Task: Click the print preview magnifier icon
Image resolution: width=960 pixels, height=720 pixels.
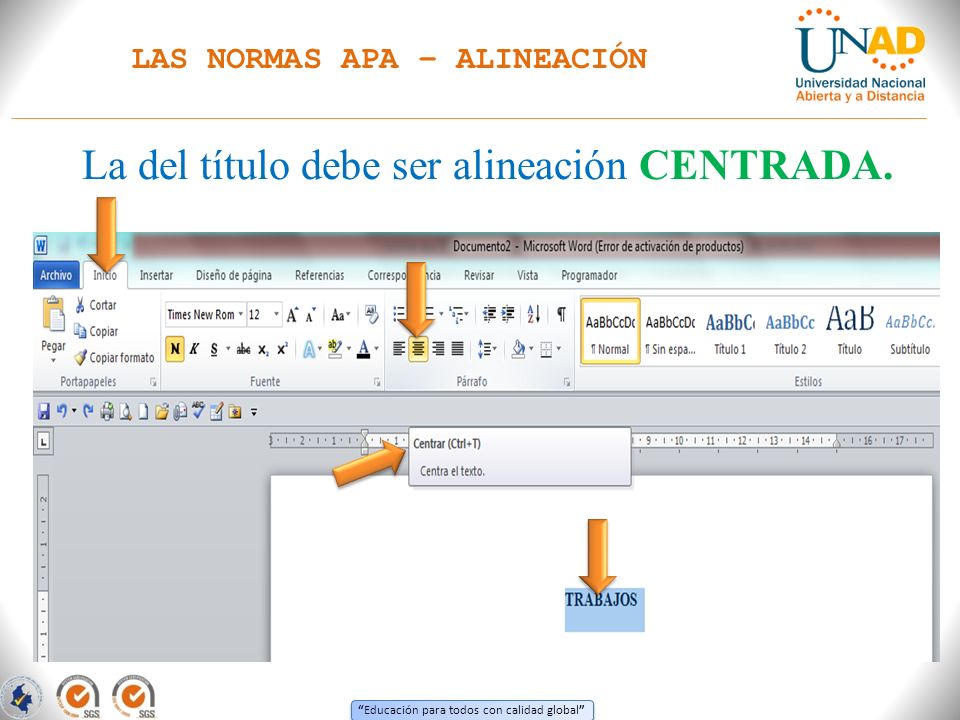Action: [126, 412]
